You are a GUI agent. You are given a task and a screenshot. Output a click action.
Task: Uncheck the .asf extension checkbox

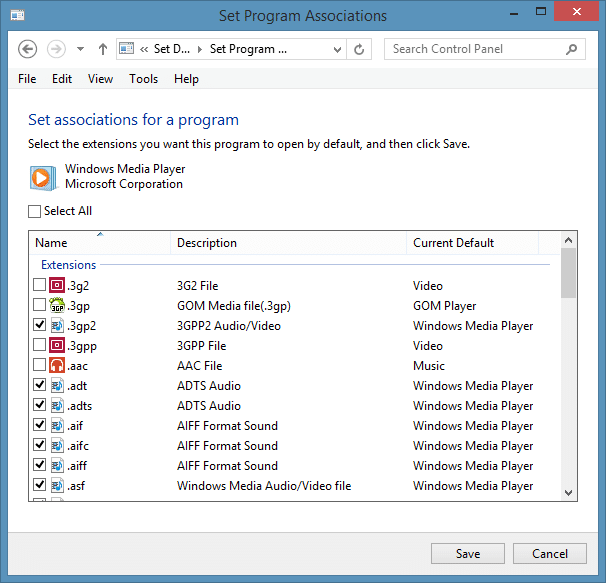(x=39, y=485)
